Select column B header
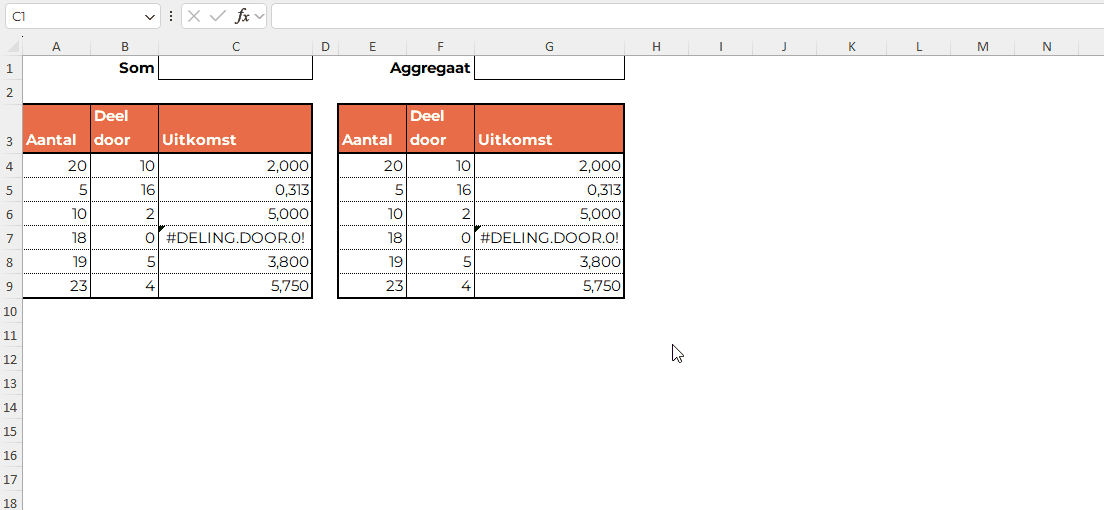This screenshot has height=510, width=1104. click(x=125, y=46)
